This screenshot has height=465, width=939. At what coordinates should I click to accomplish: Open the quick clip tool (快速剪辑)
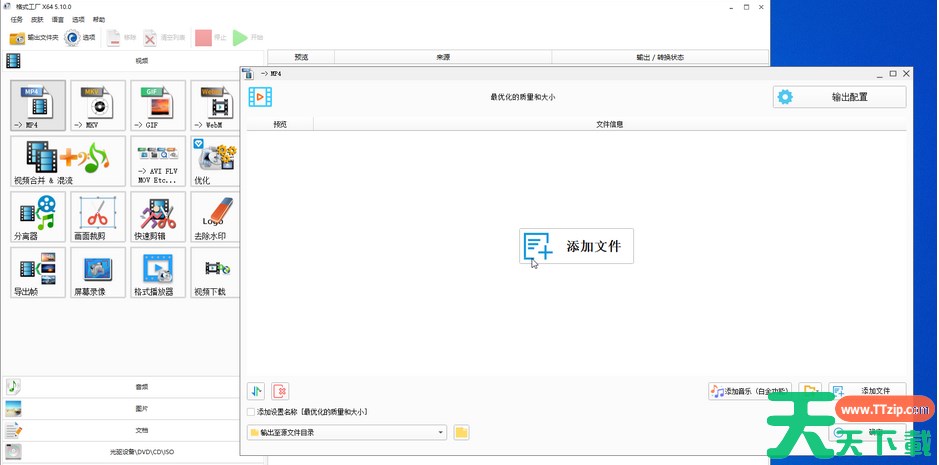(x=158, y=216)
